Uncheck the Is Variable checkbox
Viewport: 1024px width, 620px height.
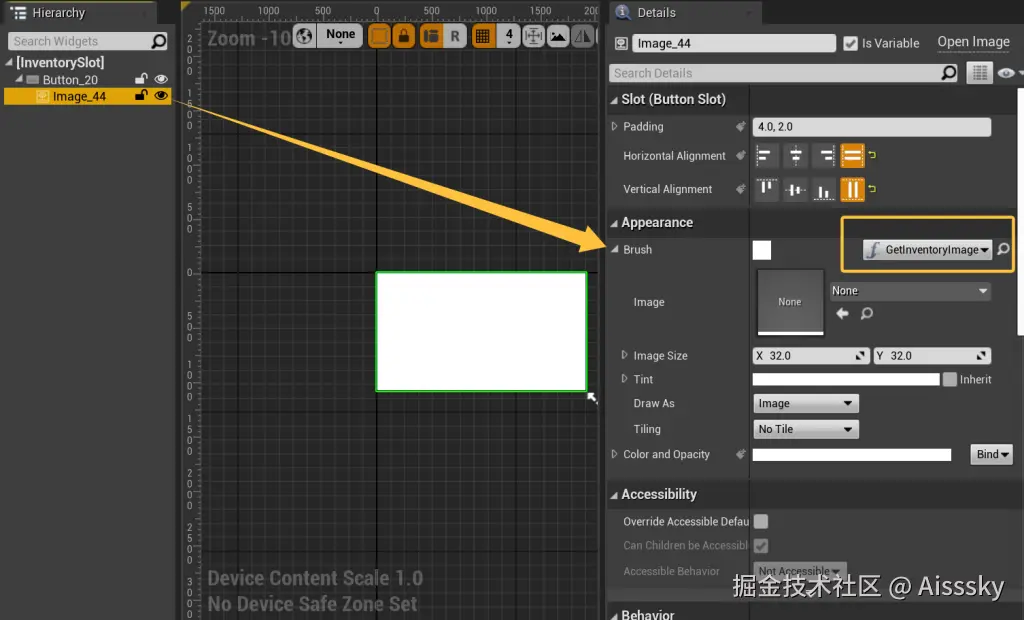pos(850,43)
